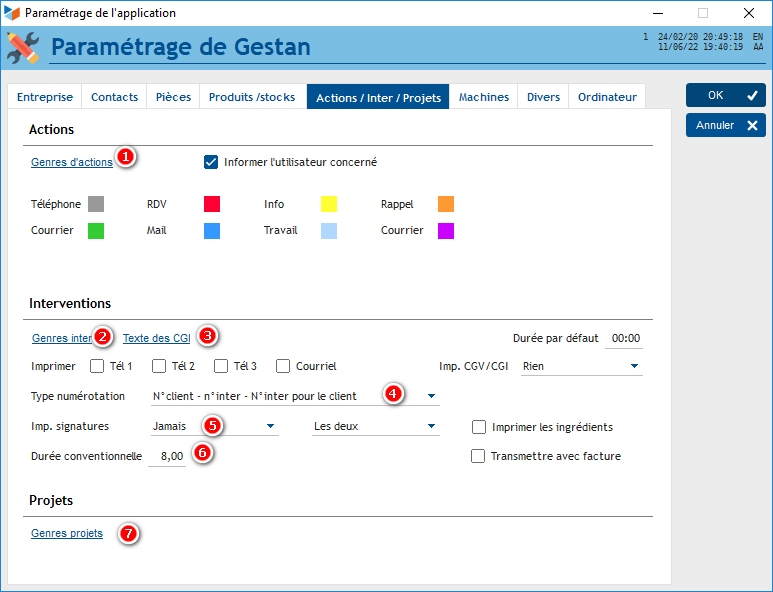The width and height of the screenshot is (773, 592).
Task: Click the Durée par défaut time field
Action: tap(625, 338)
